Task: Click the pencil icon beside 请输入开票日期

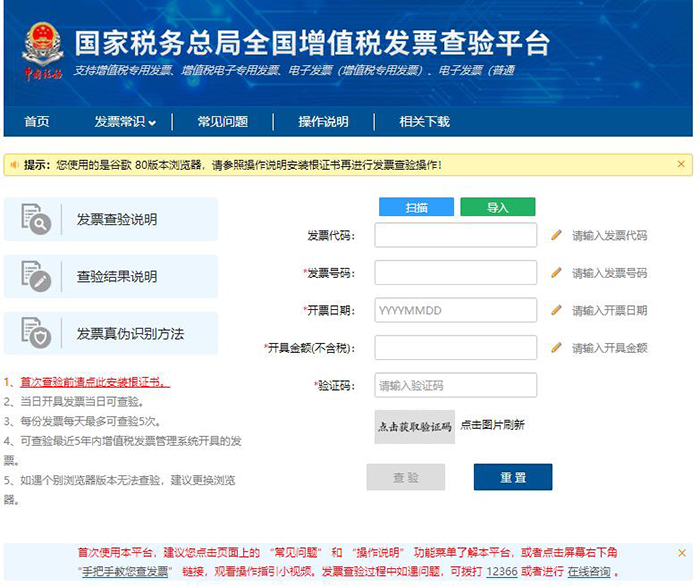Action: [x=556, y=310]
